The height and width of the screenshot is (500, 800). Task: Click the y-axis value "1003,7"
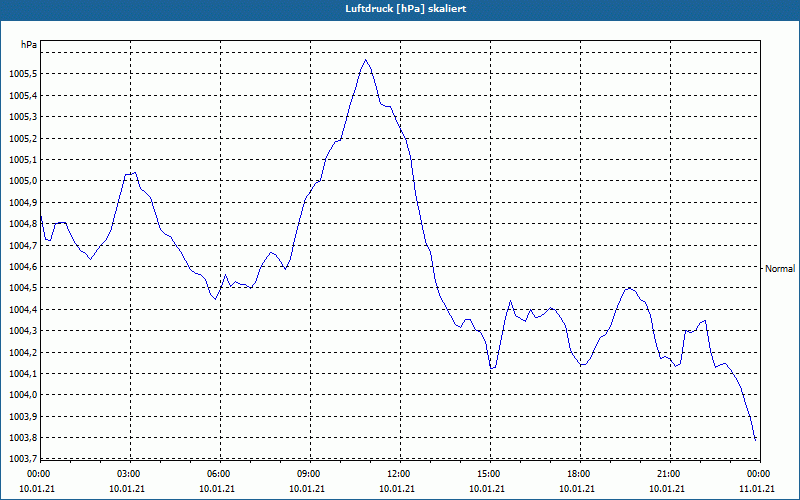(x=23, y=459)
